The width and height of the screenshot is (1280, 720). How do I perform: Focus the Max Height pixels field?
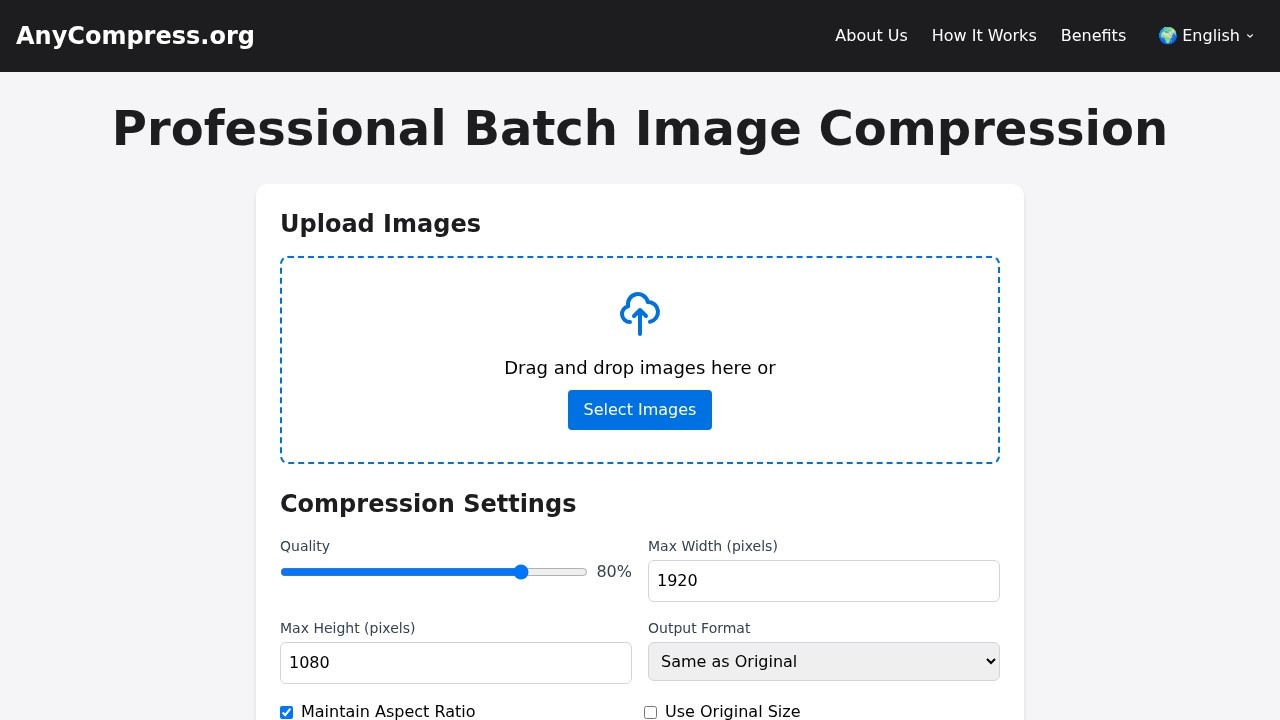coord(455,663)
